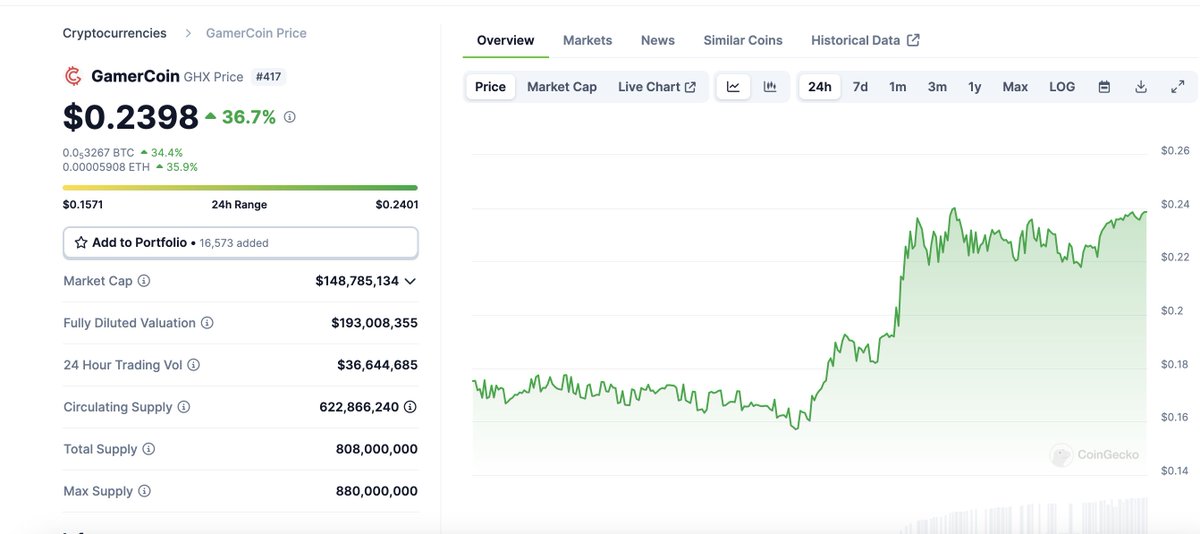Click the $0.2401 range high value
This screenshot has height=534, width=1200.
pos(397,204)
